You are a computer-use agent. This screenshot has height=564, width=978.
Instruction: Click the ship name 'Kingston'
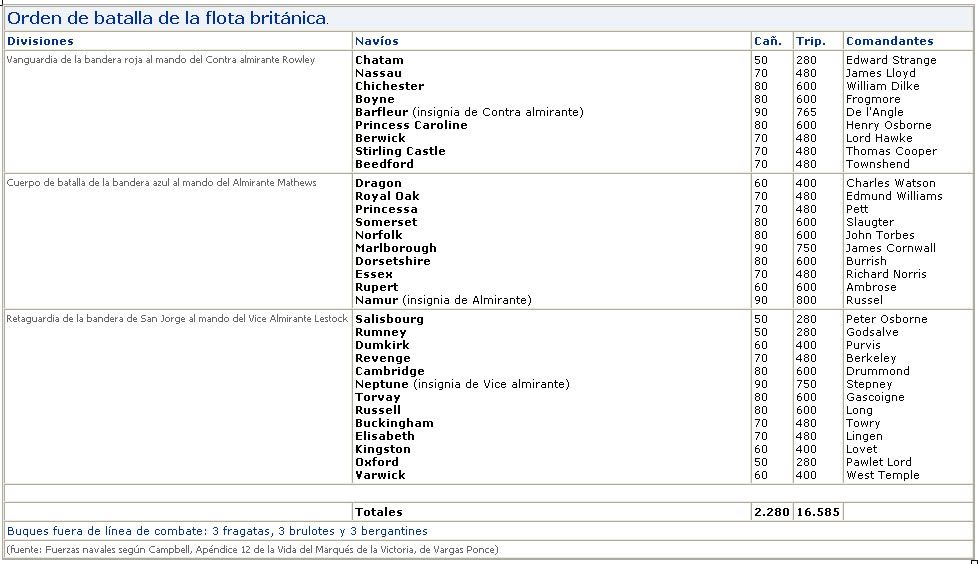(382, 449)
